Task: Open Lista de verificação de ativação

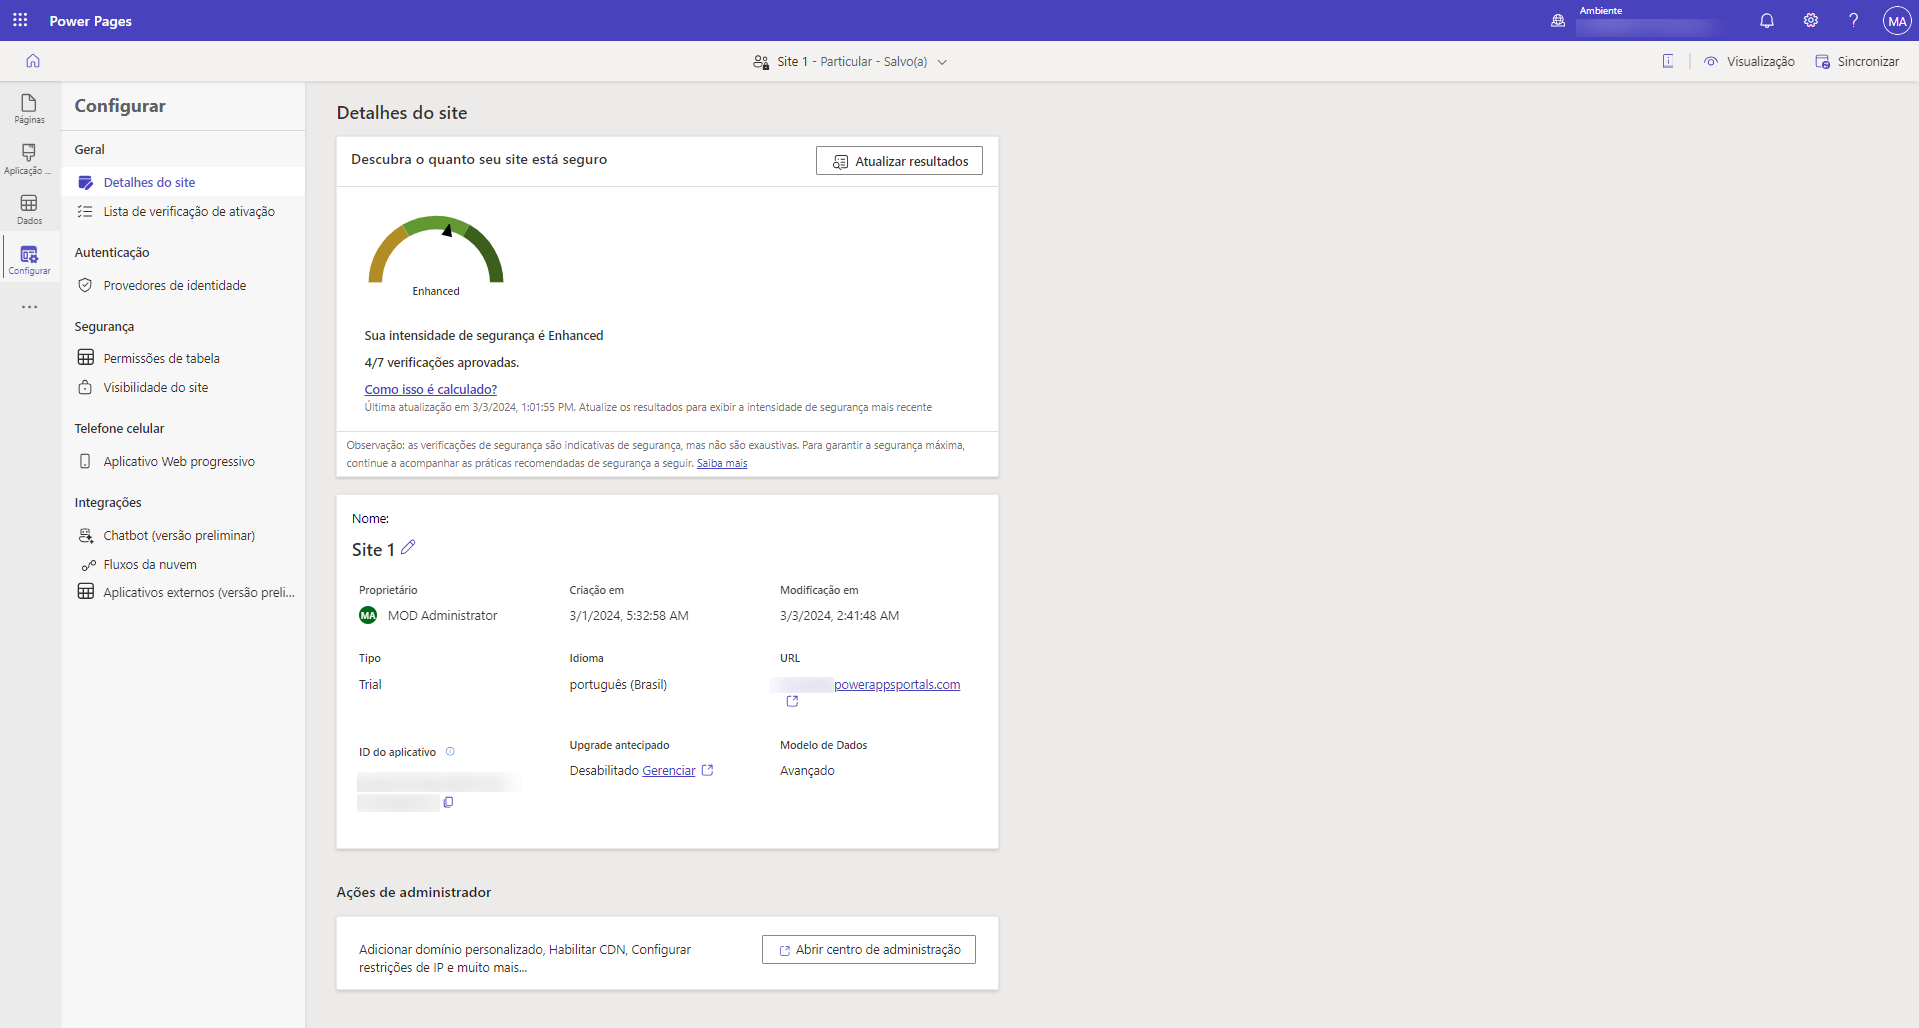Action: tap(183, 211)
